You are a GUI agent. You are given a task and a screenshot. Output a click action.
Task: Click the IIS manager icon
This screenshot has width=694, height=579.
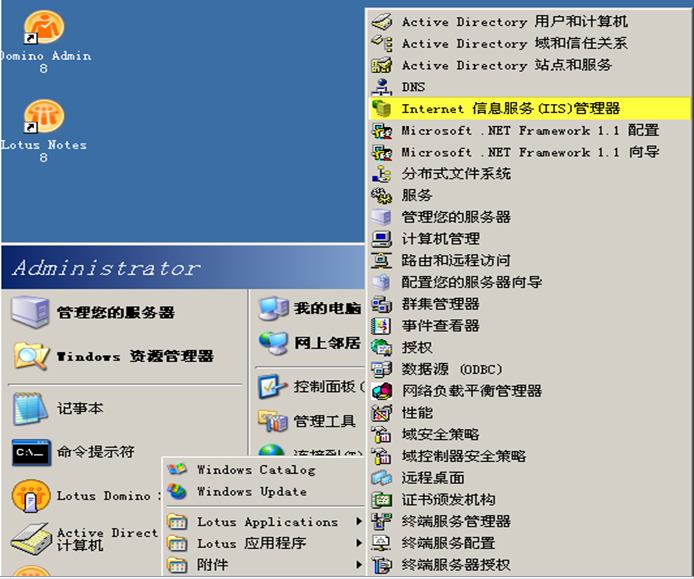click(x=382, y=108)
